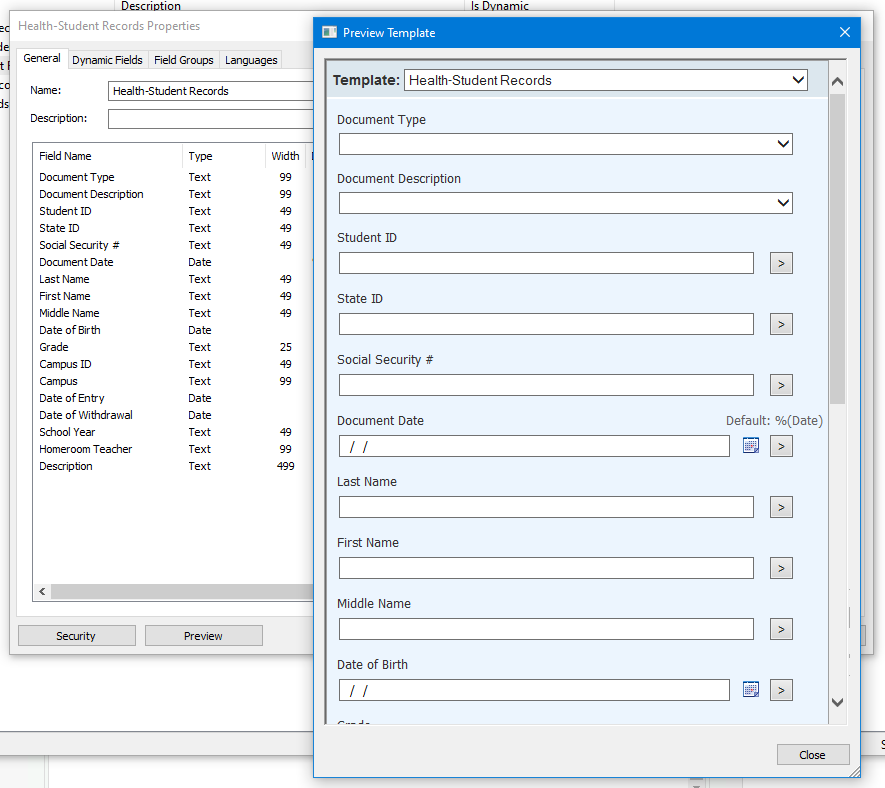Click the Preview Template window icon
Viewport: 885px width, 788px height.
pyautogui.click(x=329, y=32)
